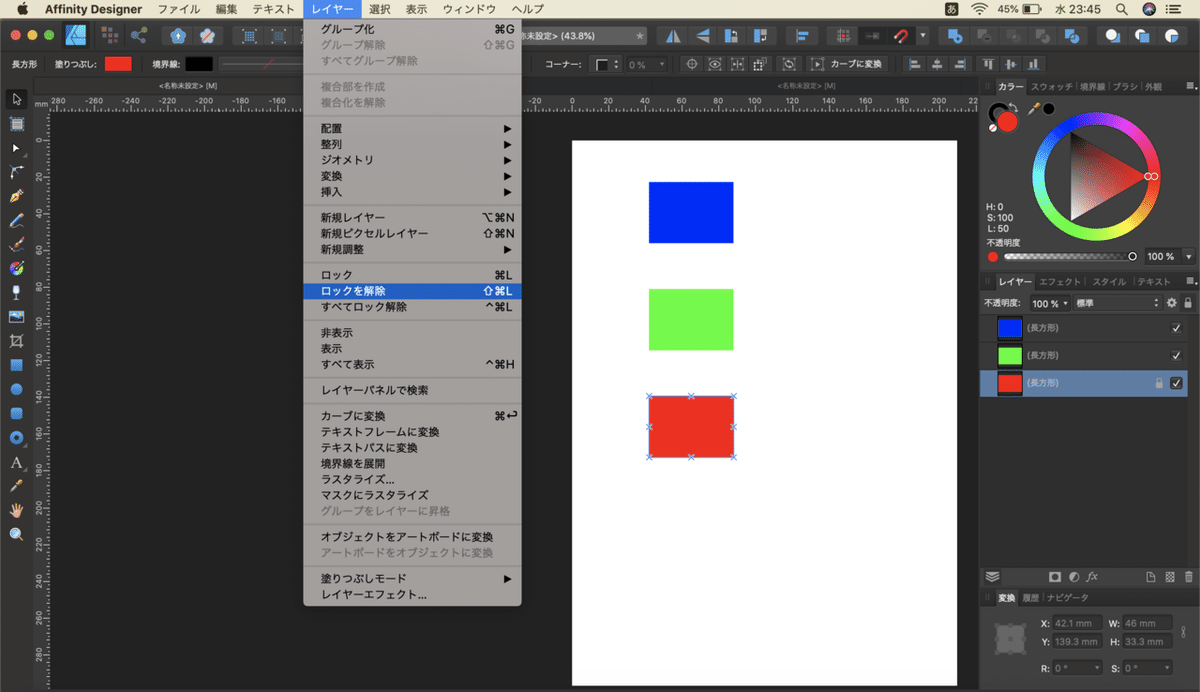
Task: Click the mask layer icon in Layers panel
Action: [x=1054, y=577]
